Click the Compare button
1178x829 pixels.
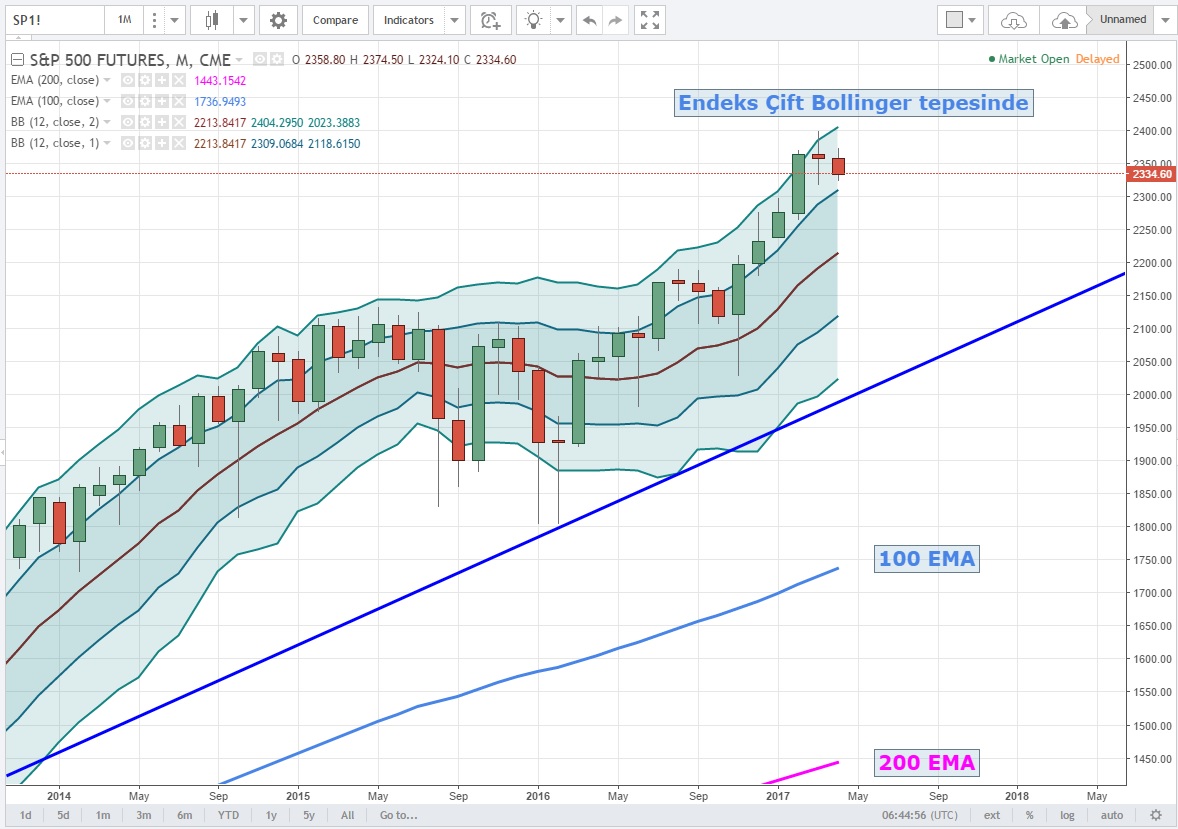[x=333, y=20]
